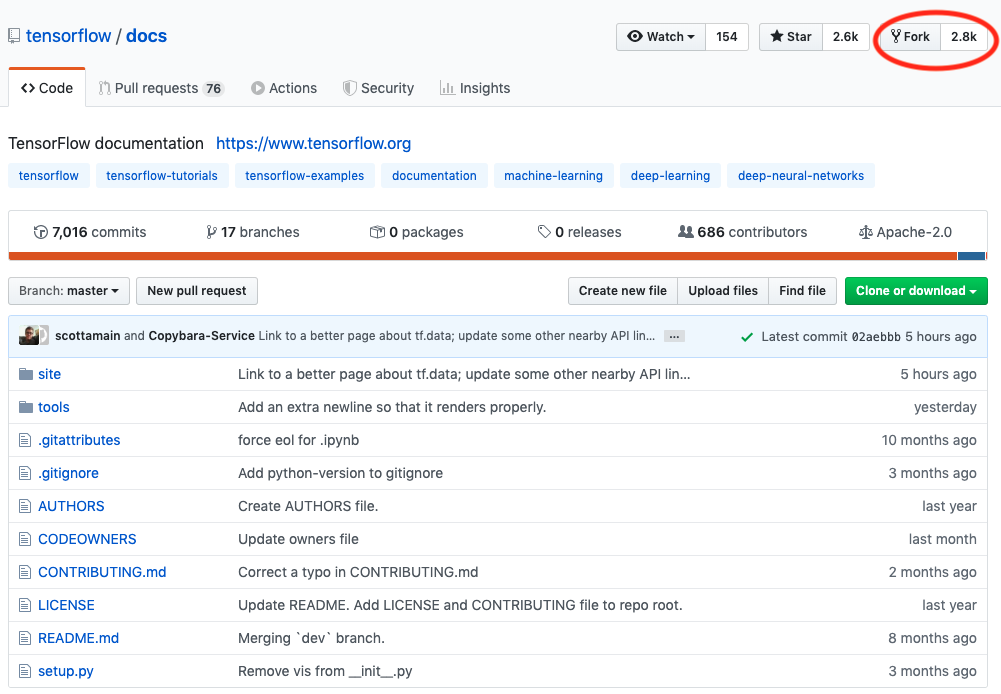Open the Watch dropdown button
The width and height of the screenshot is (1001, 694).
pos(661,36)
